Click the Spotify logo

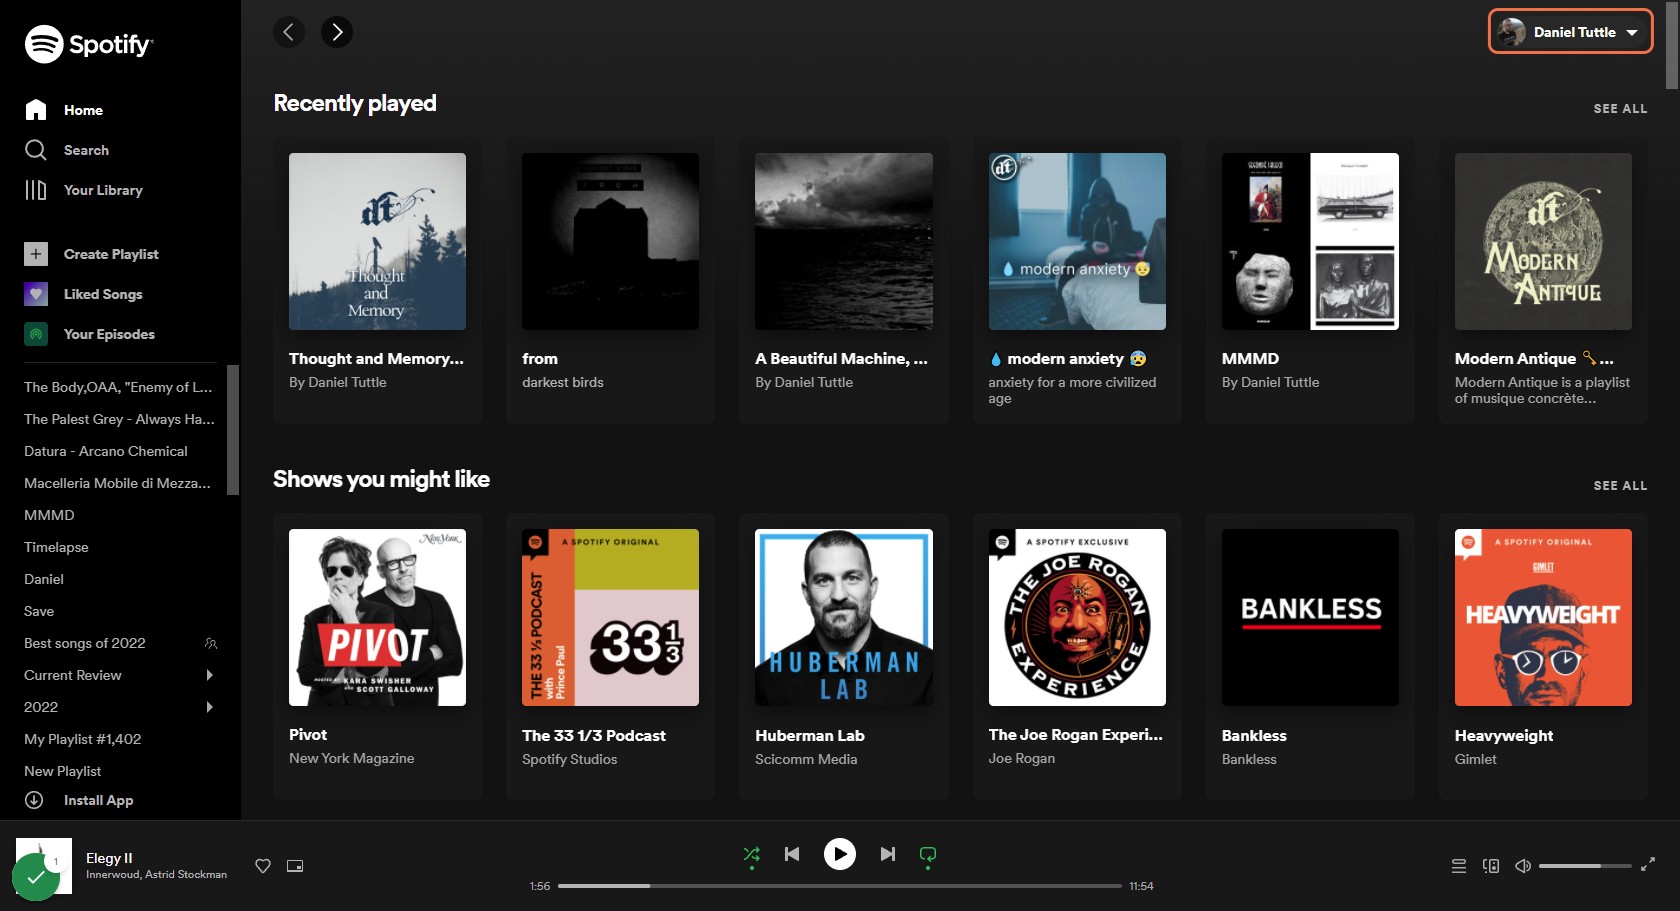[88, 44]
